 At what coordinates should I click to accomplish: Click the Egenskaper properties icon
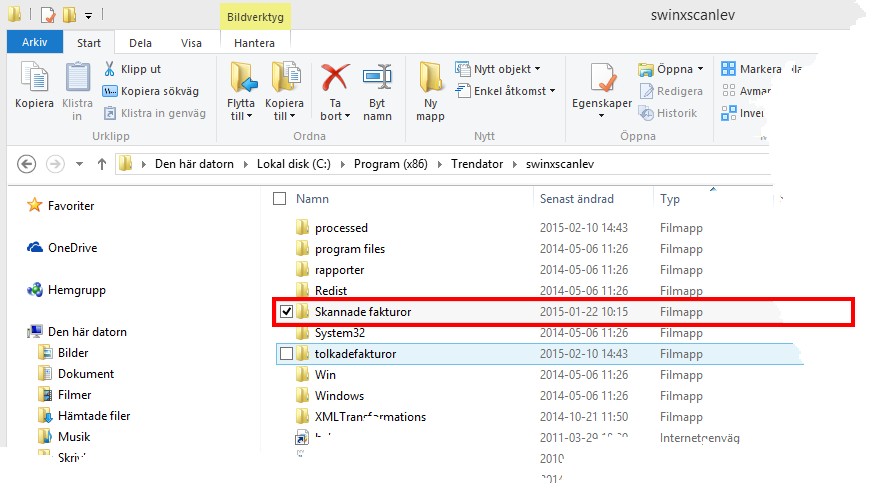click(x=602, y=77)
